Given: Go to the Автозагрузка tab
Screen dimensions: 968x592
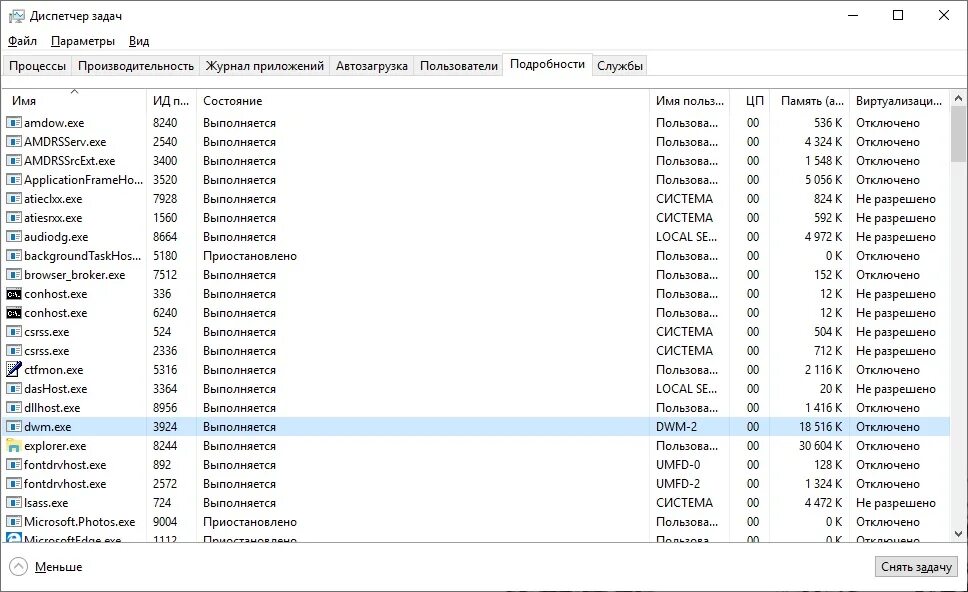Looking at the screenshot, I should tap(372, 65).
